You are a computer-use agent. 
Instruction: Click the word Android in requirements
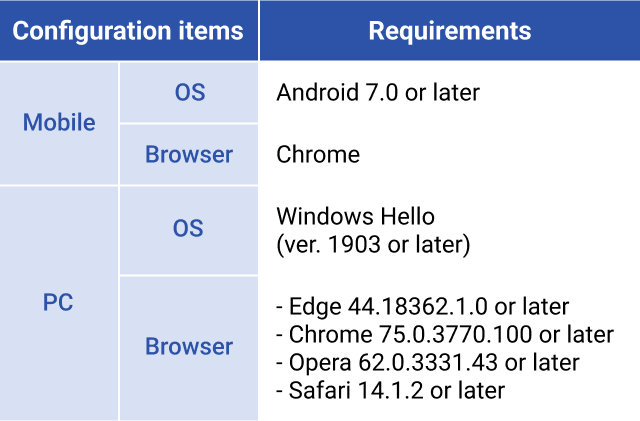pos(318,92)
